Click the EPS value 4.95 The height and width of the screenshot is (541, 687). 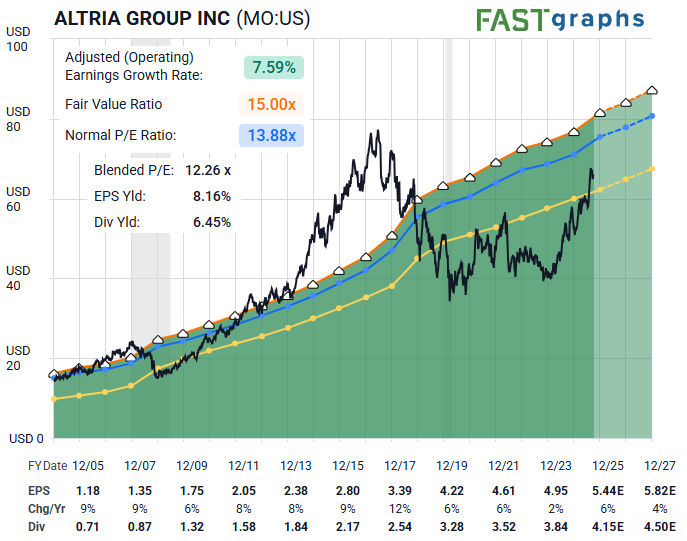[555, 491]
